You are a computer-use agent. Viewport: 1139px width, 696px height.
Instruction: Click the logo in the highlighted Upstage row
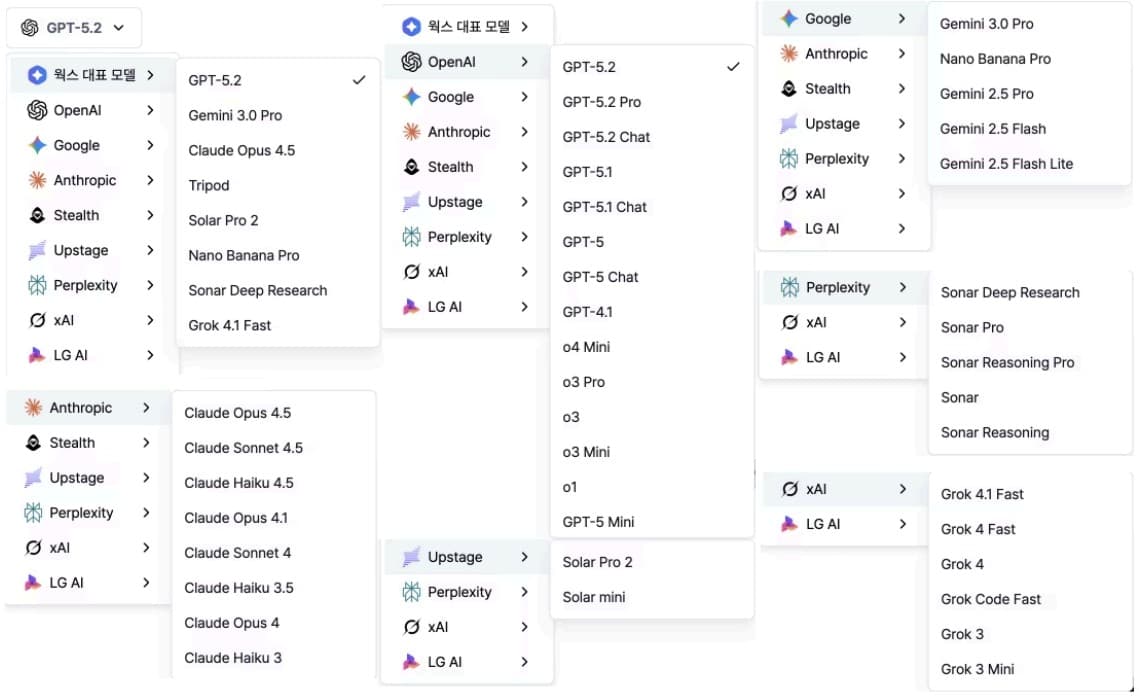[411, 557]
